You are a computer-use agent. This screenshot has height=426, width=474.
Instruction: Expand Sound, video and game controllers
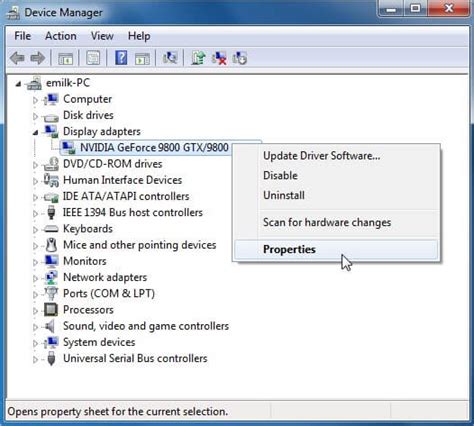[35, 327]
